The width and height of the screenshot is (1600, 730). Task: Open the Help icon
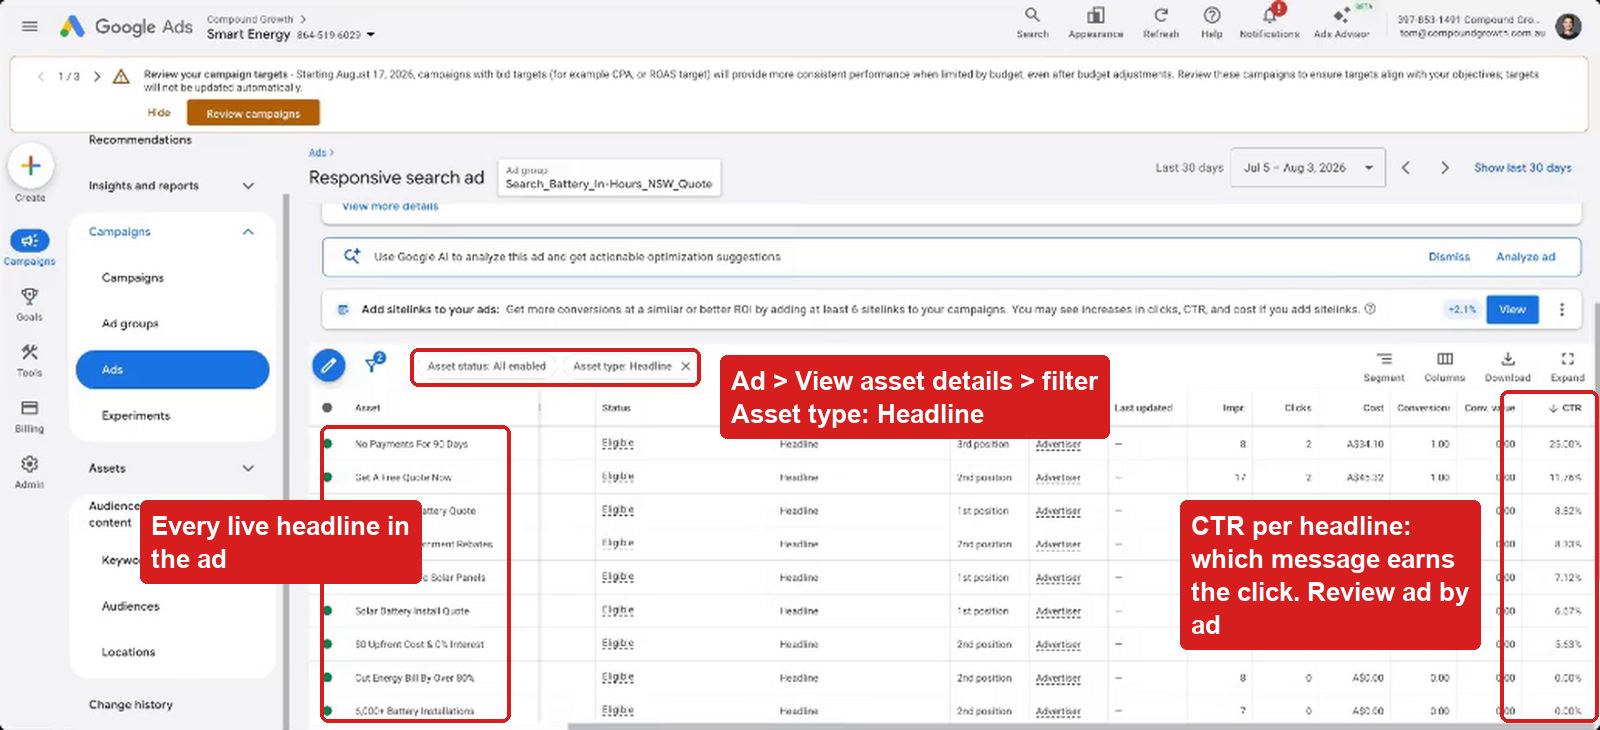pos(1212,15)
